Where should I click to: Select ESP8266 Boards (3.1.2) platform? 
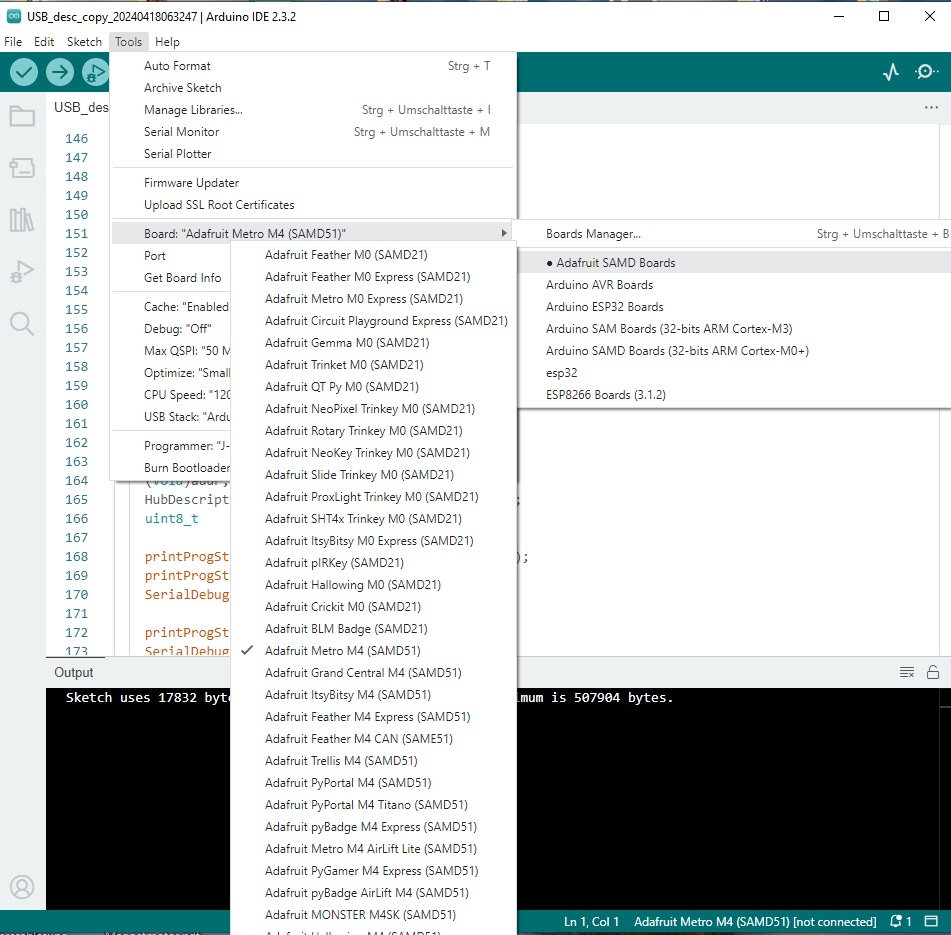coord(735,395)
